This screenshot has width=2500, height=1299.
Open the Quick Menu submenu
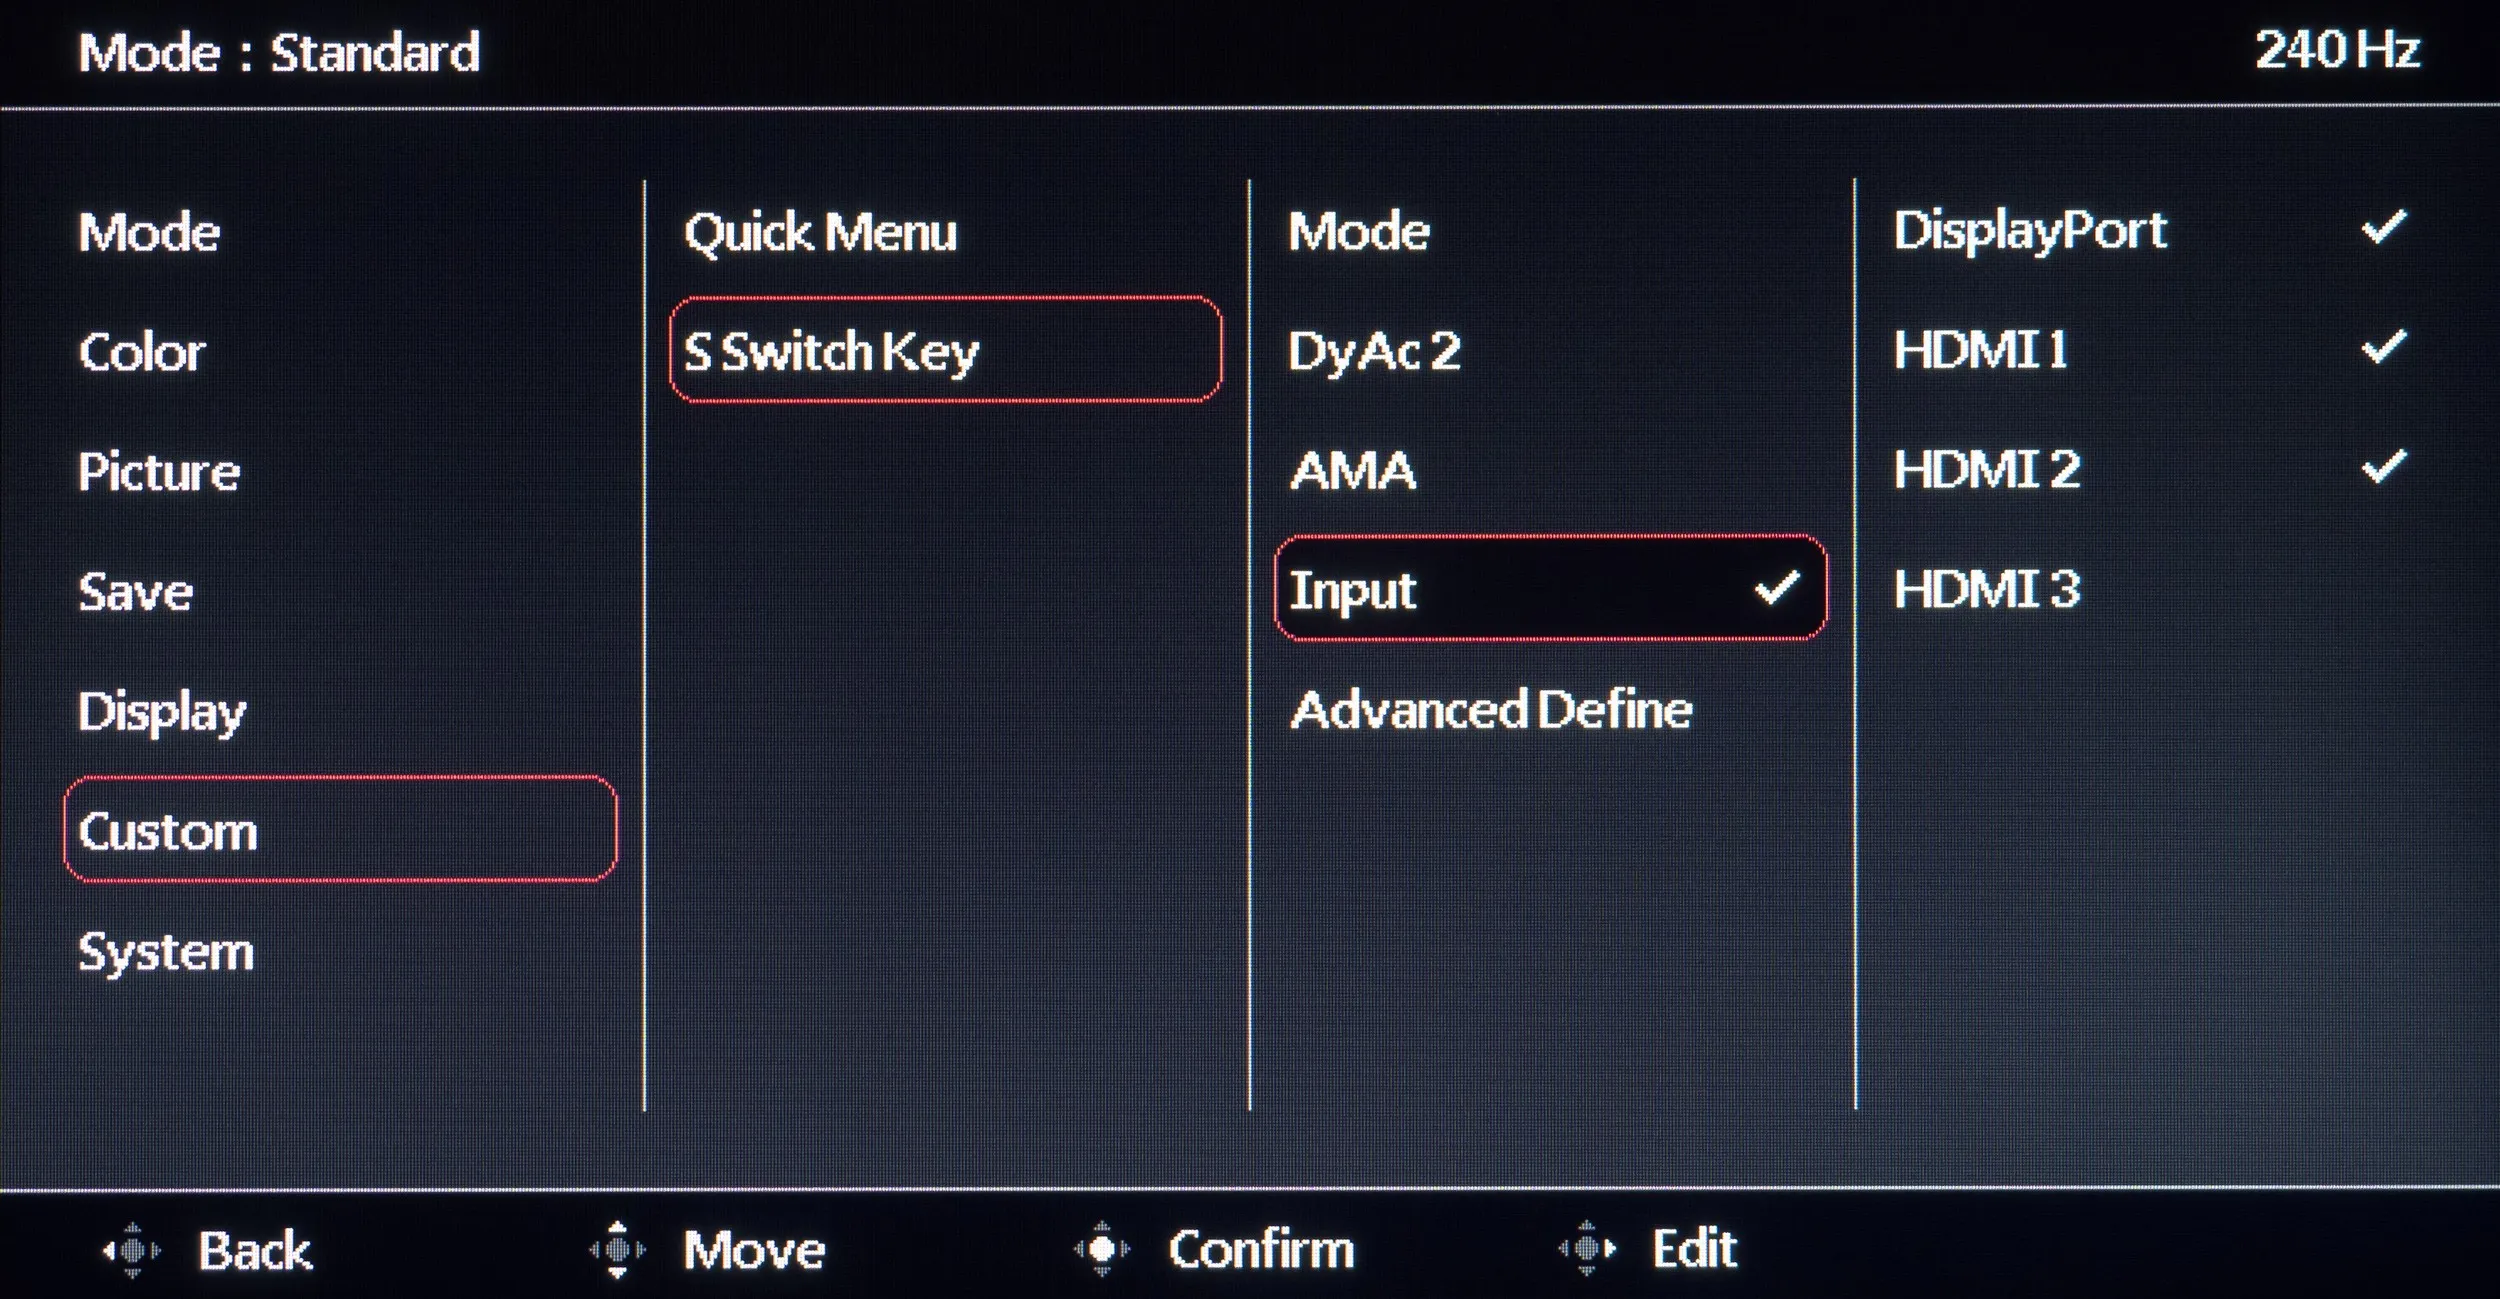click(x=820, y=232)
